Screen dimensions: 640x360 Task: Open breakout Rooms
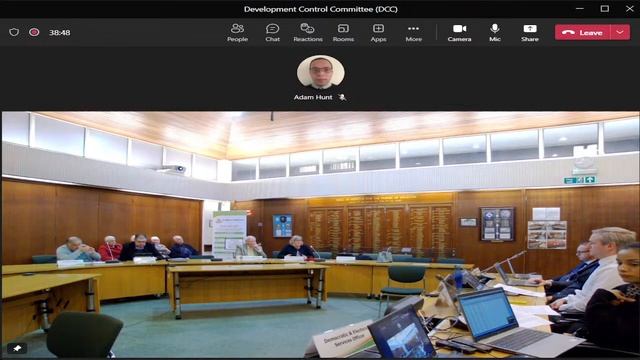click(343, 33)
